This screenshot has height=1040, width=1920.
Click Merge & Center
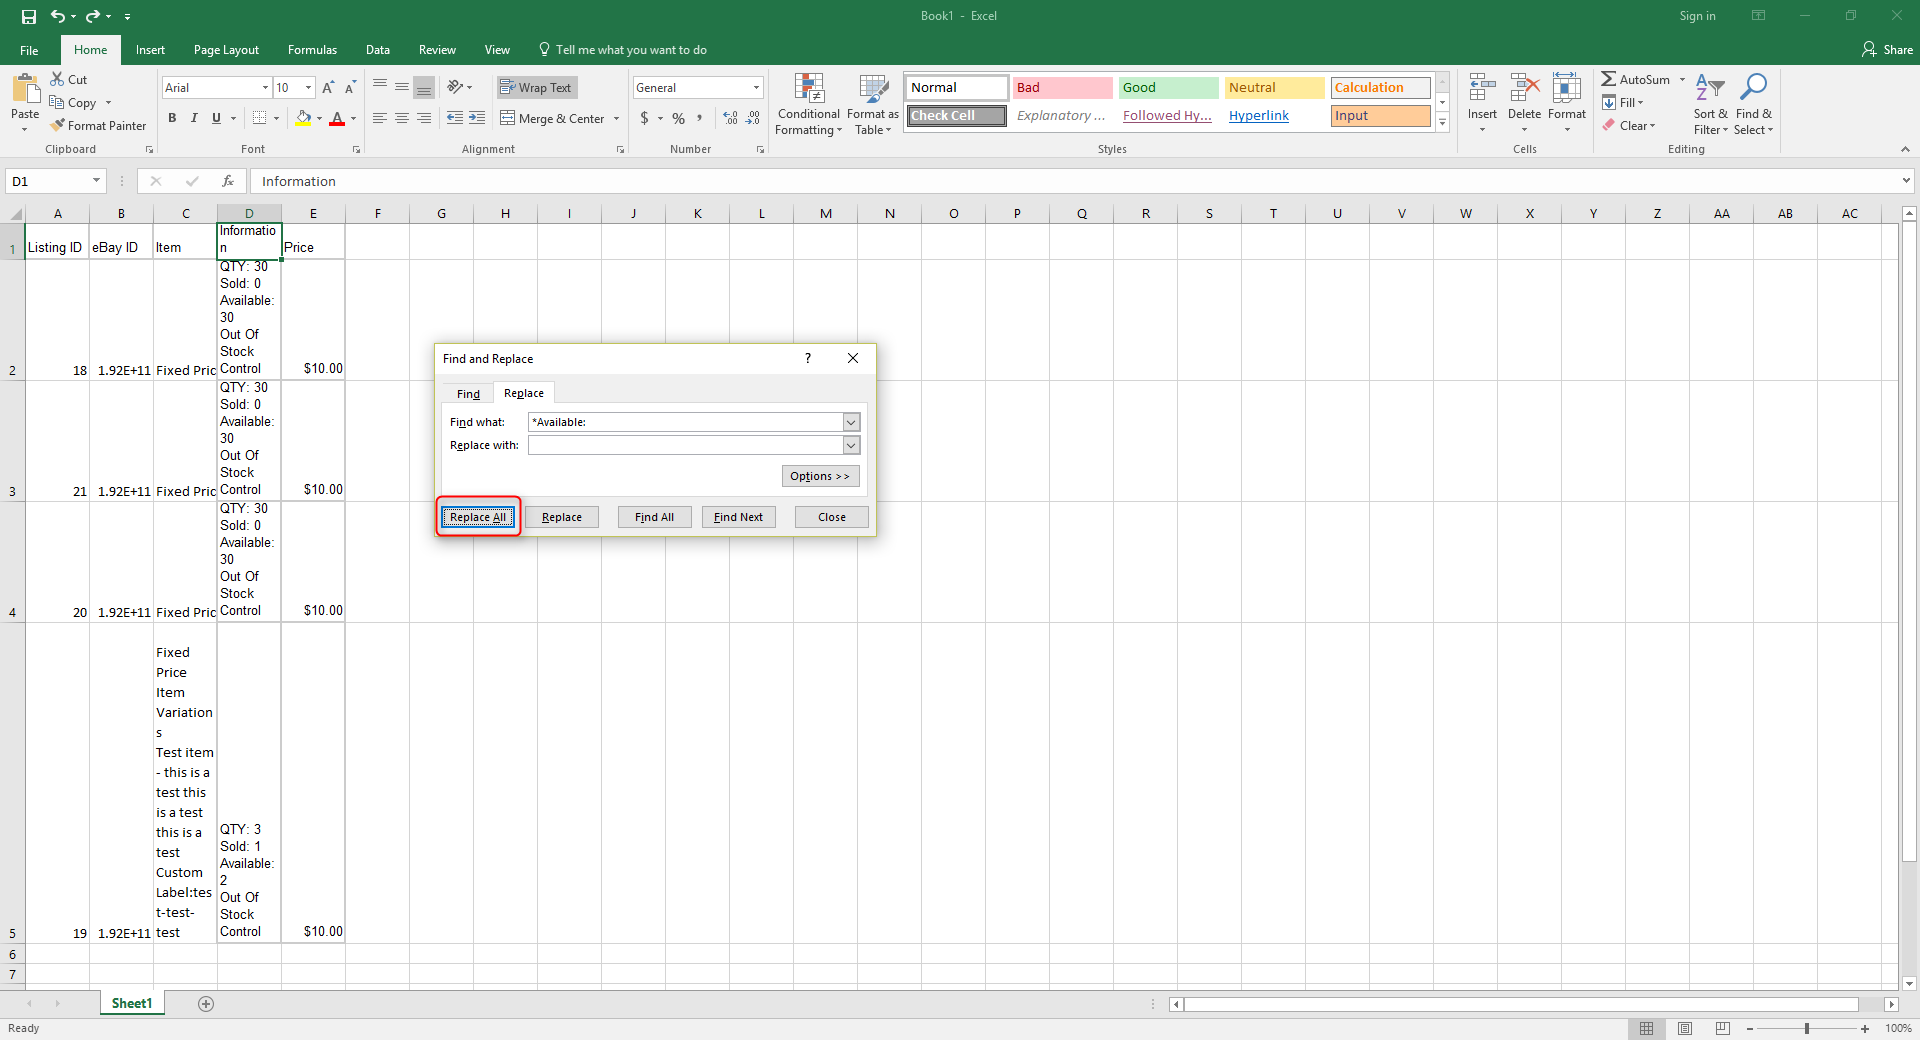coord(553,118)
